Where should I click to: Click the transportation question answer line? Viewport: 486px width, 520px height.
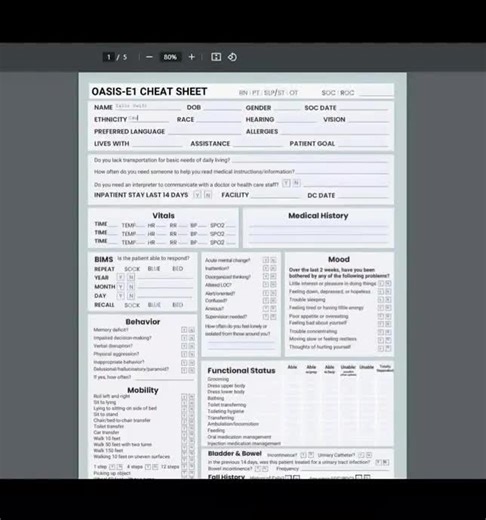pos(310,160)
